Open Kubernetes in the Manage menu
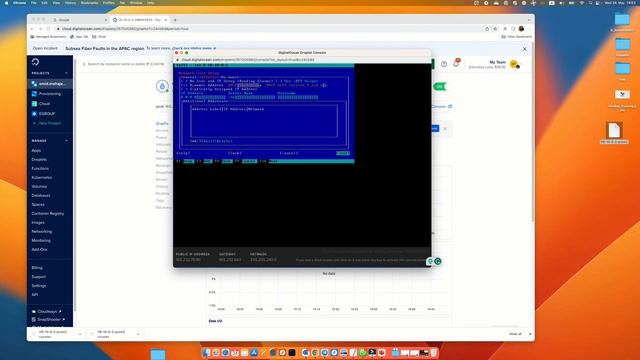Screen dimensions: 640x360 click(x=42, y=178)
